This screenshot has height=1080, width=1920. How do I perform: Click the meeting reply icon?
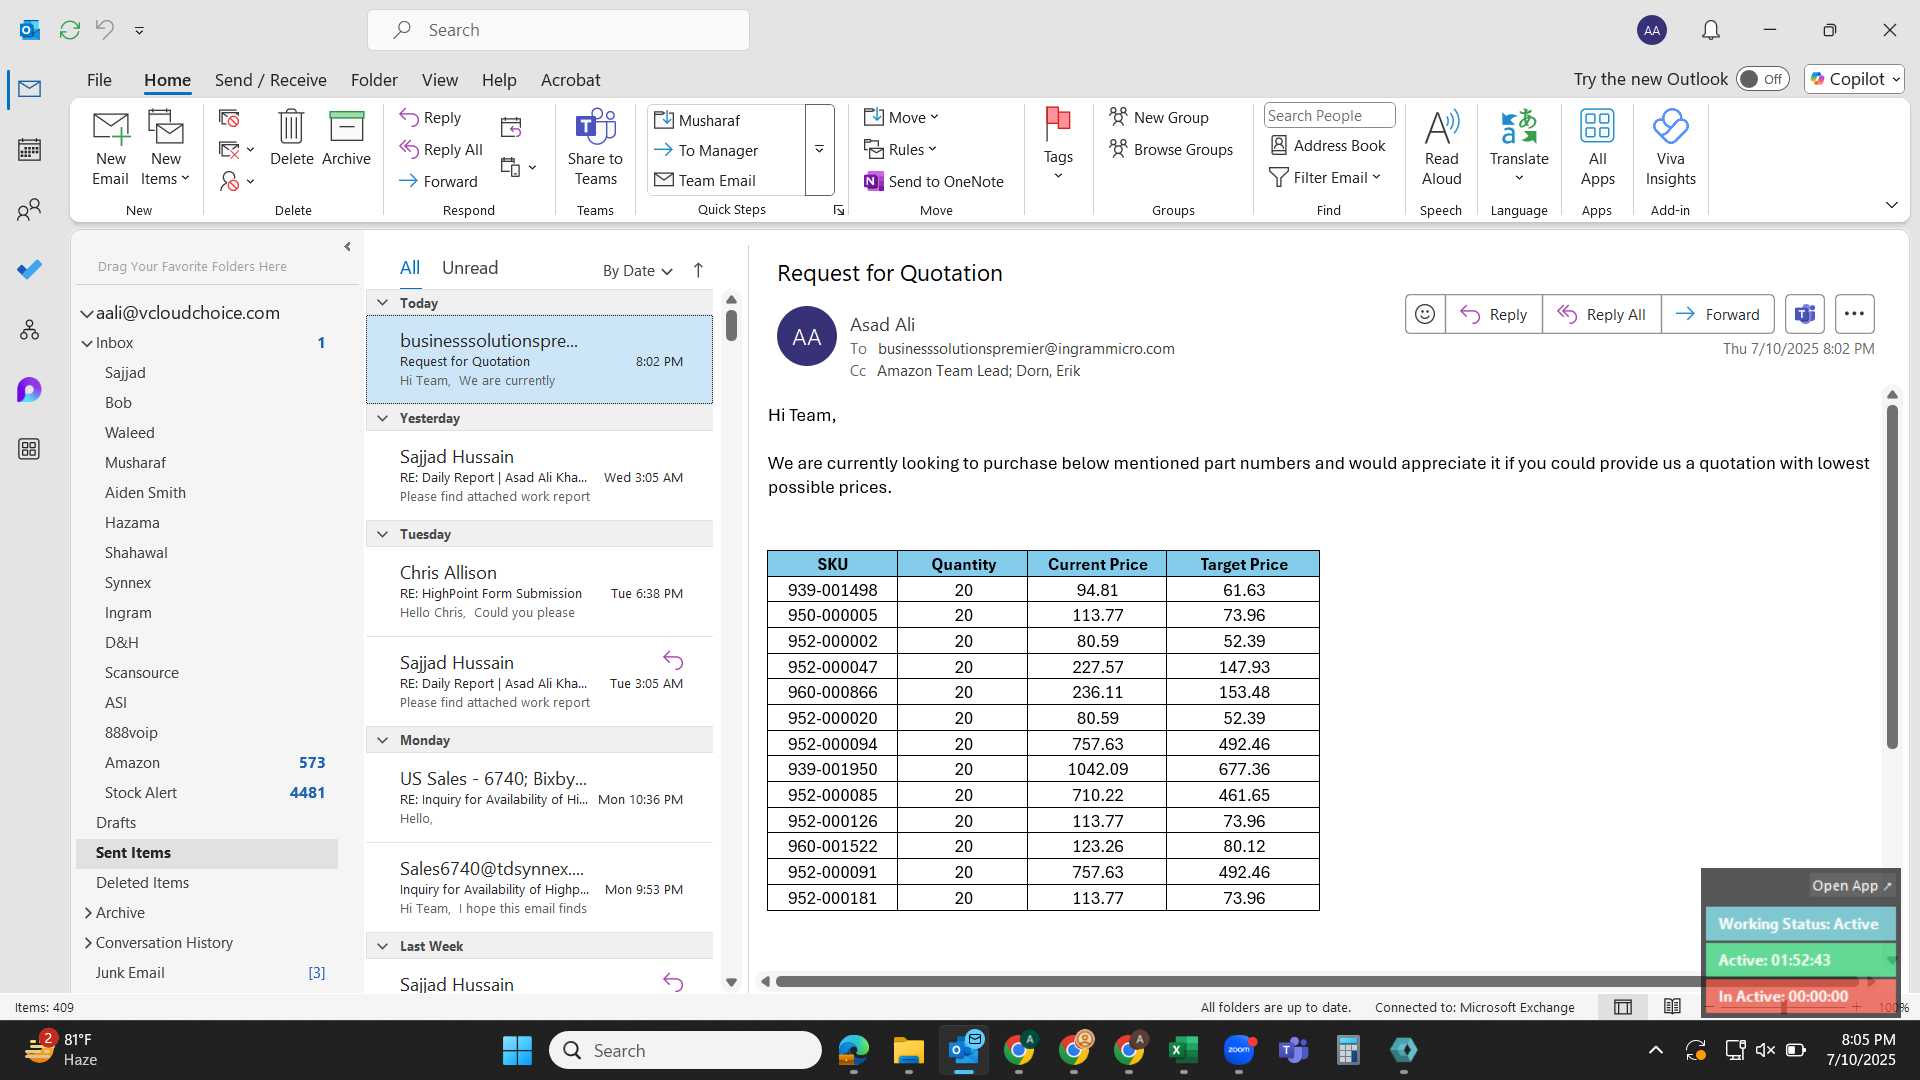(x=511, y=127)
